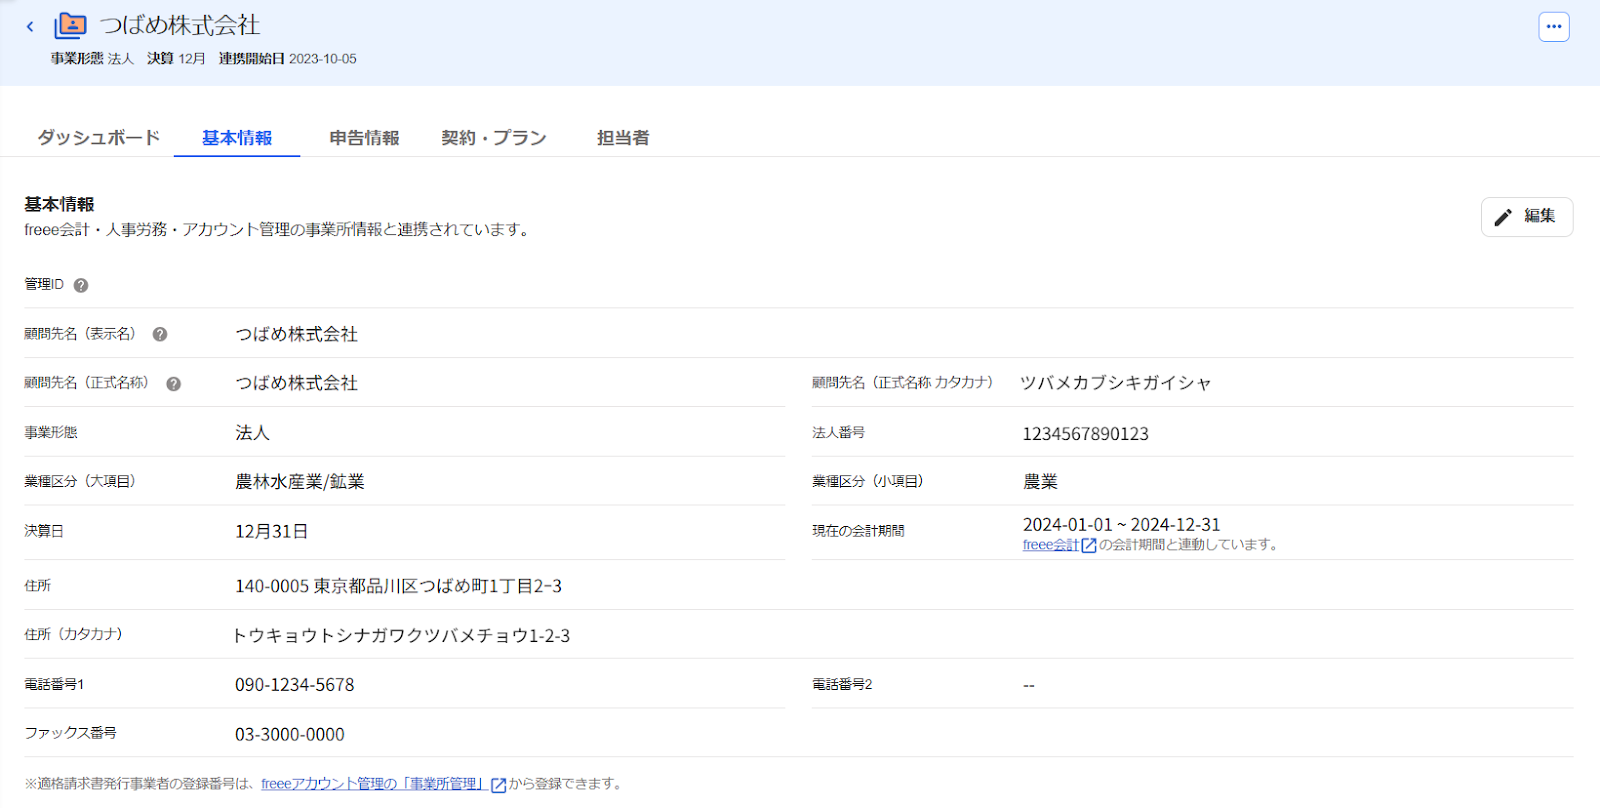Click the 現在の会計期間 label

858,532
